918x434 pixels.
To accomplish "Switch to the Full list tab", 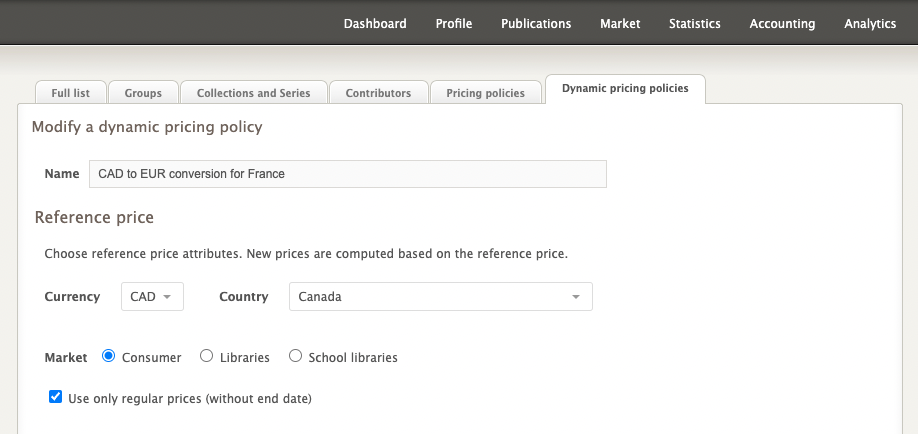I will pos(70,93).
